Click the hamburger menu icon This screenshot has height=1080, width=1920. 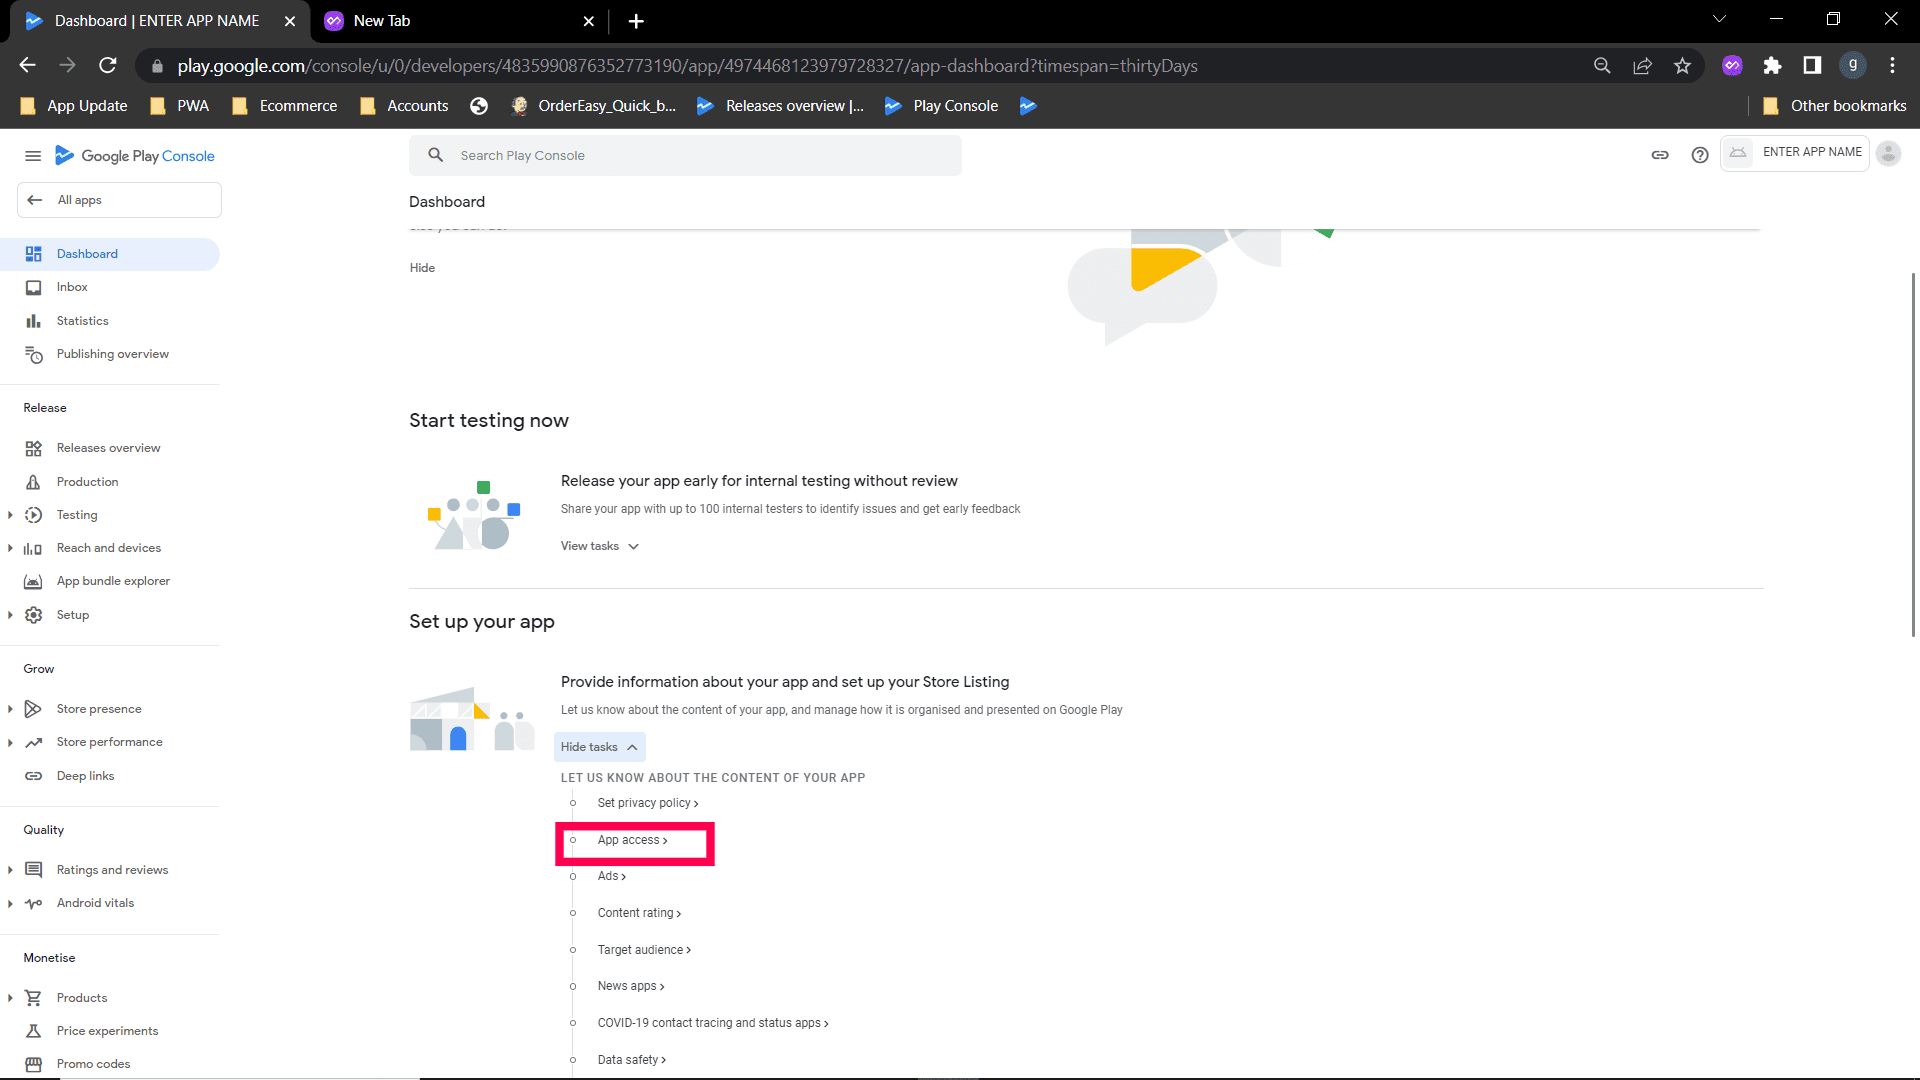[x=33, y=156]
